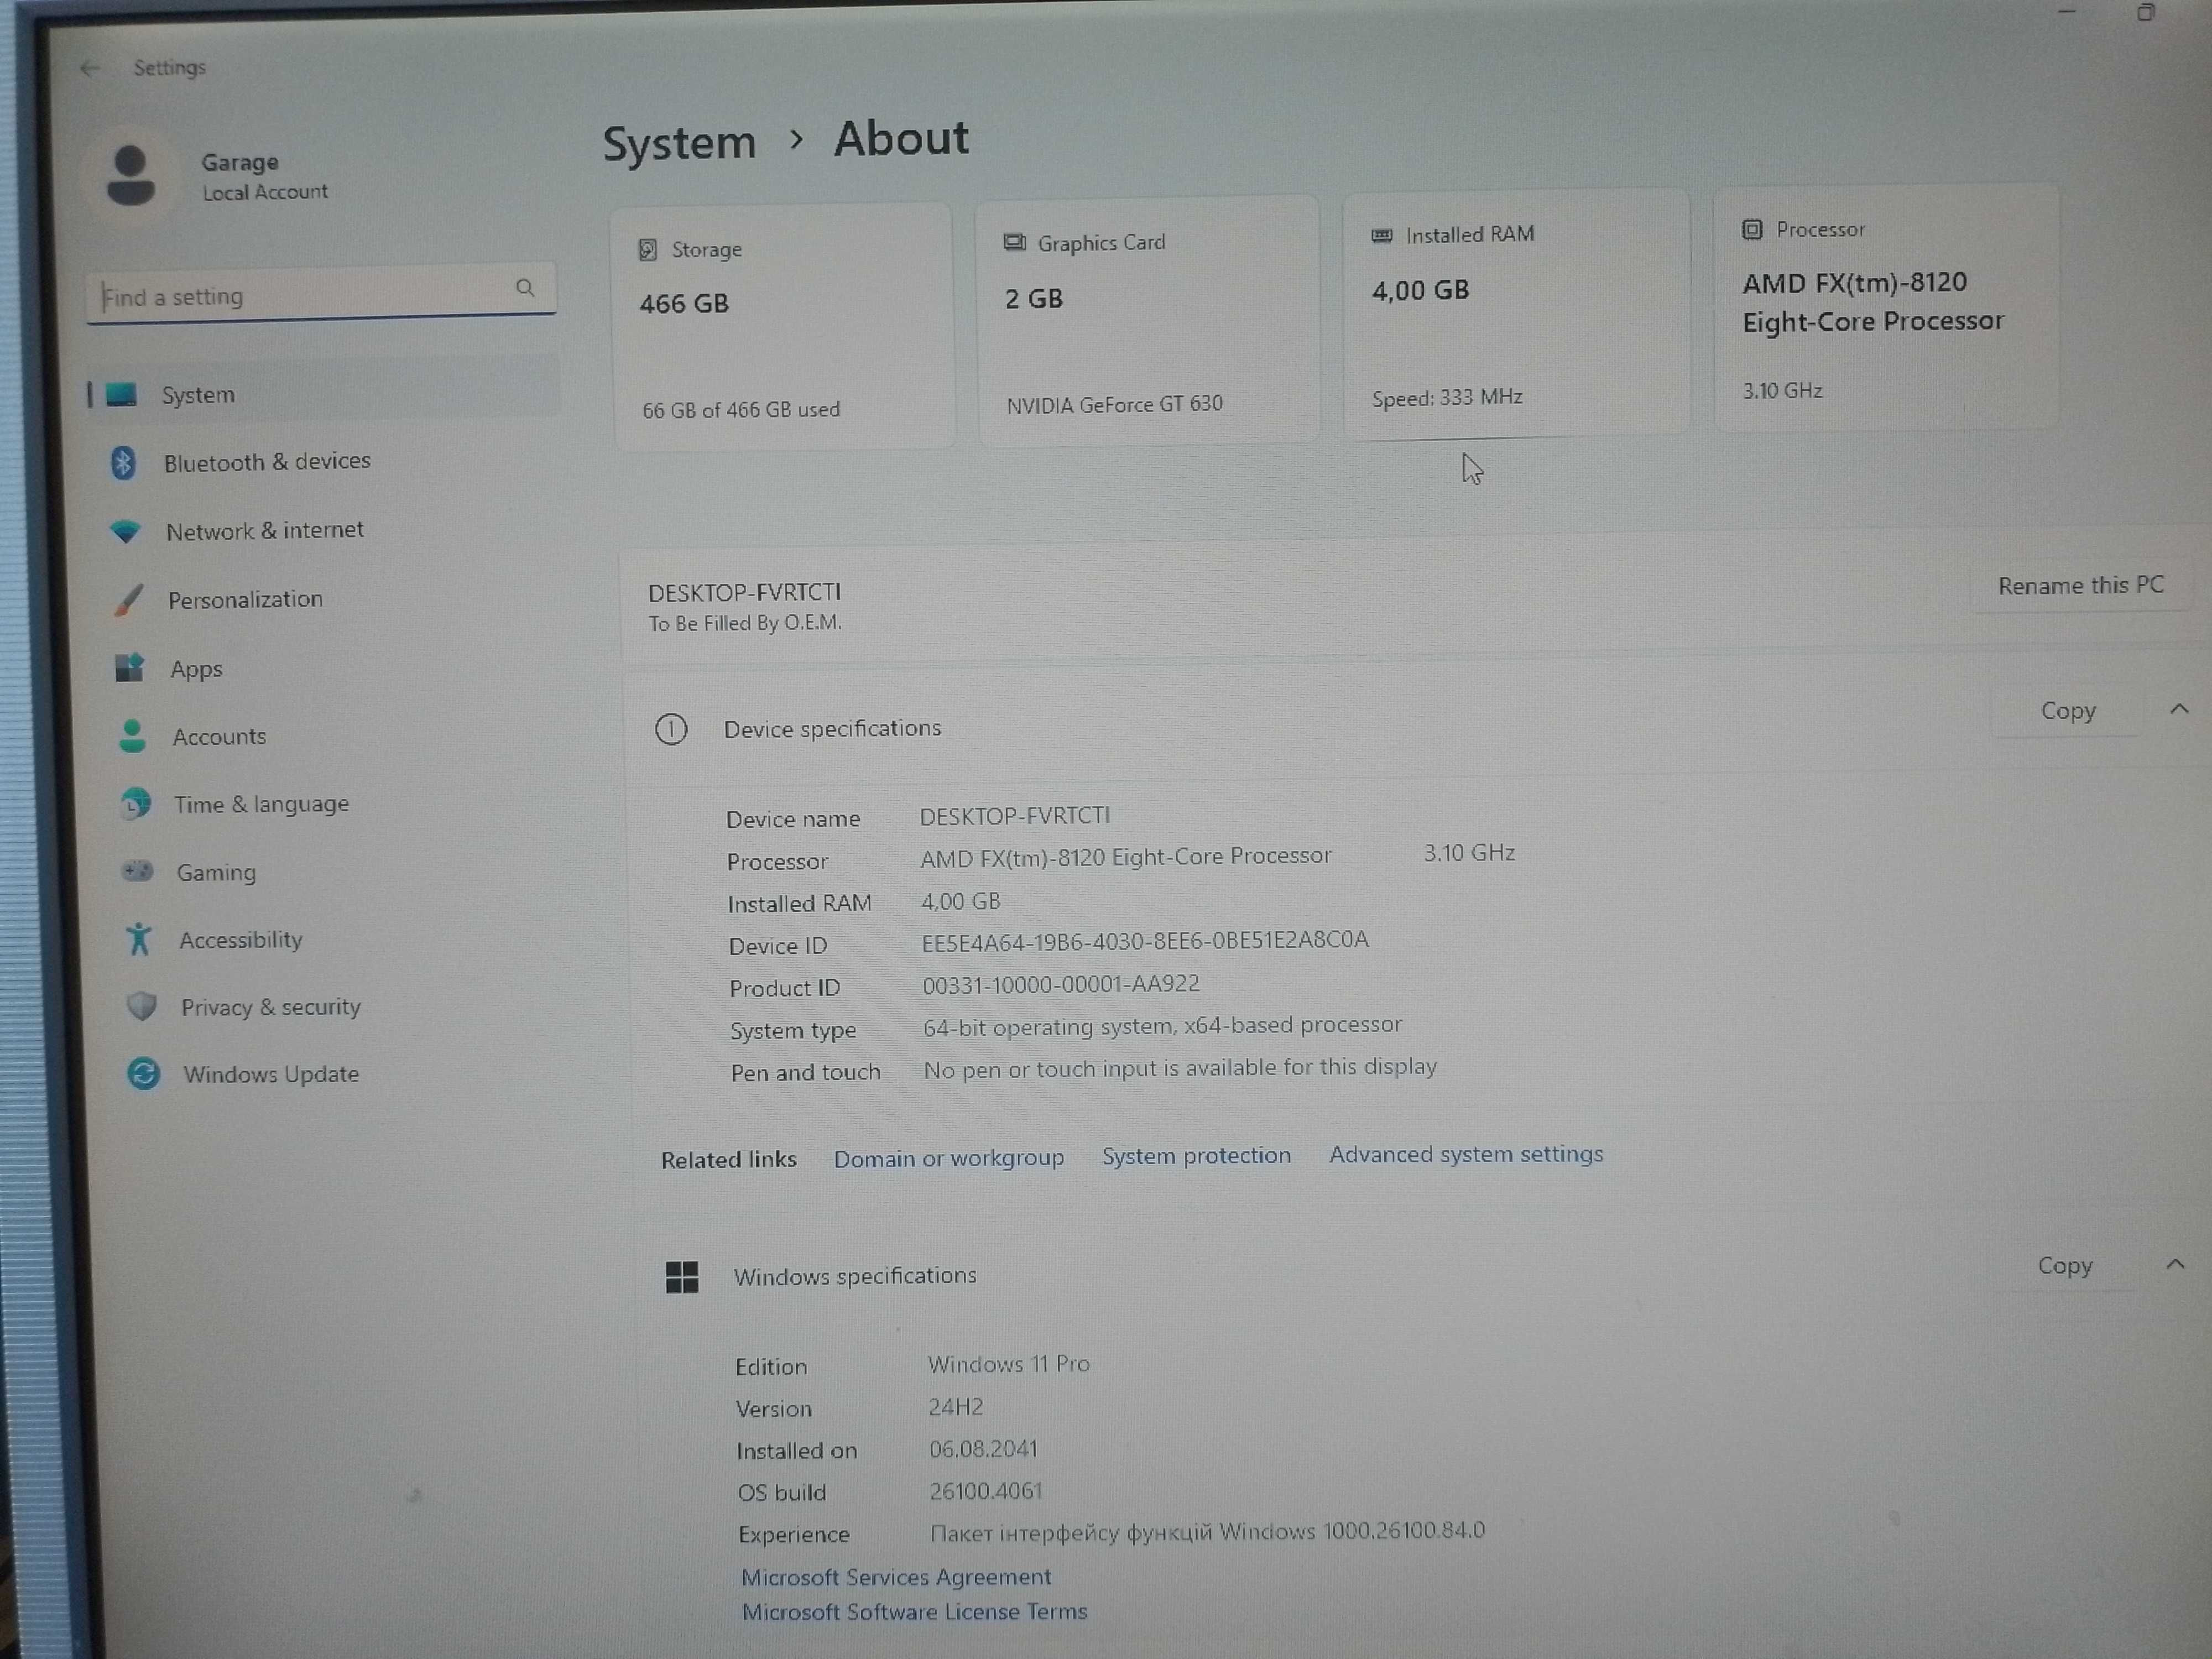Go to Personalization settings
2212x1659 pixels.
[245, 600]
